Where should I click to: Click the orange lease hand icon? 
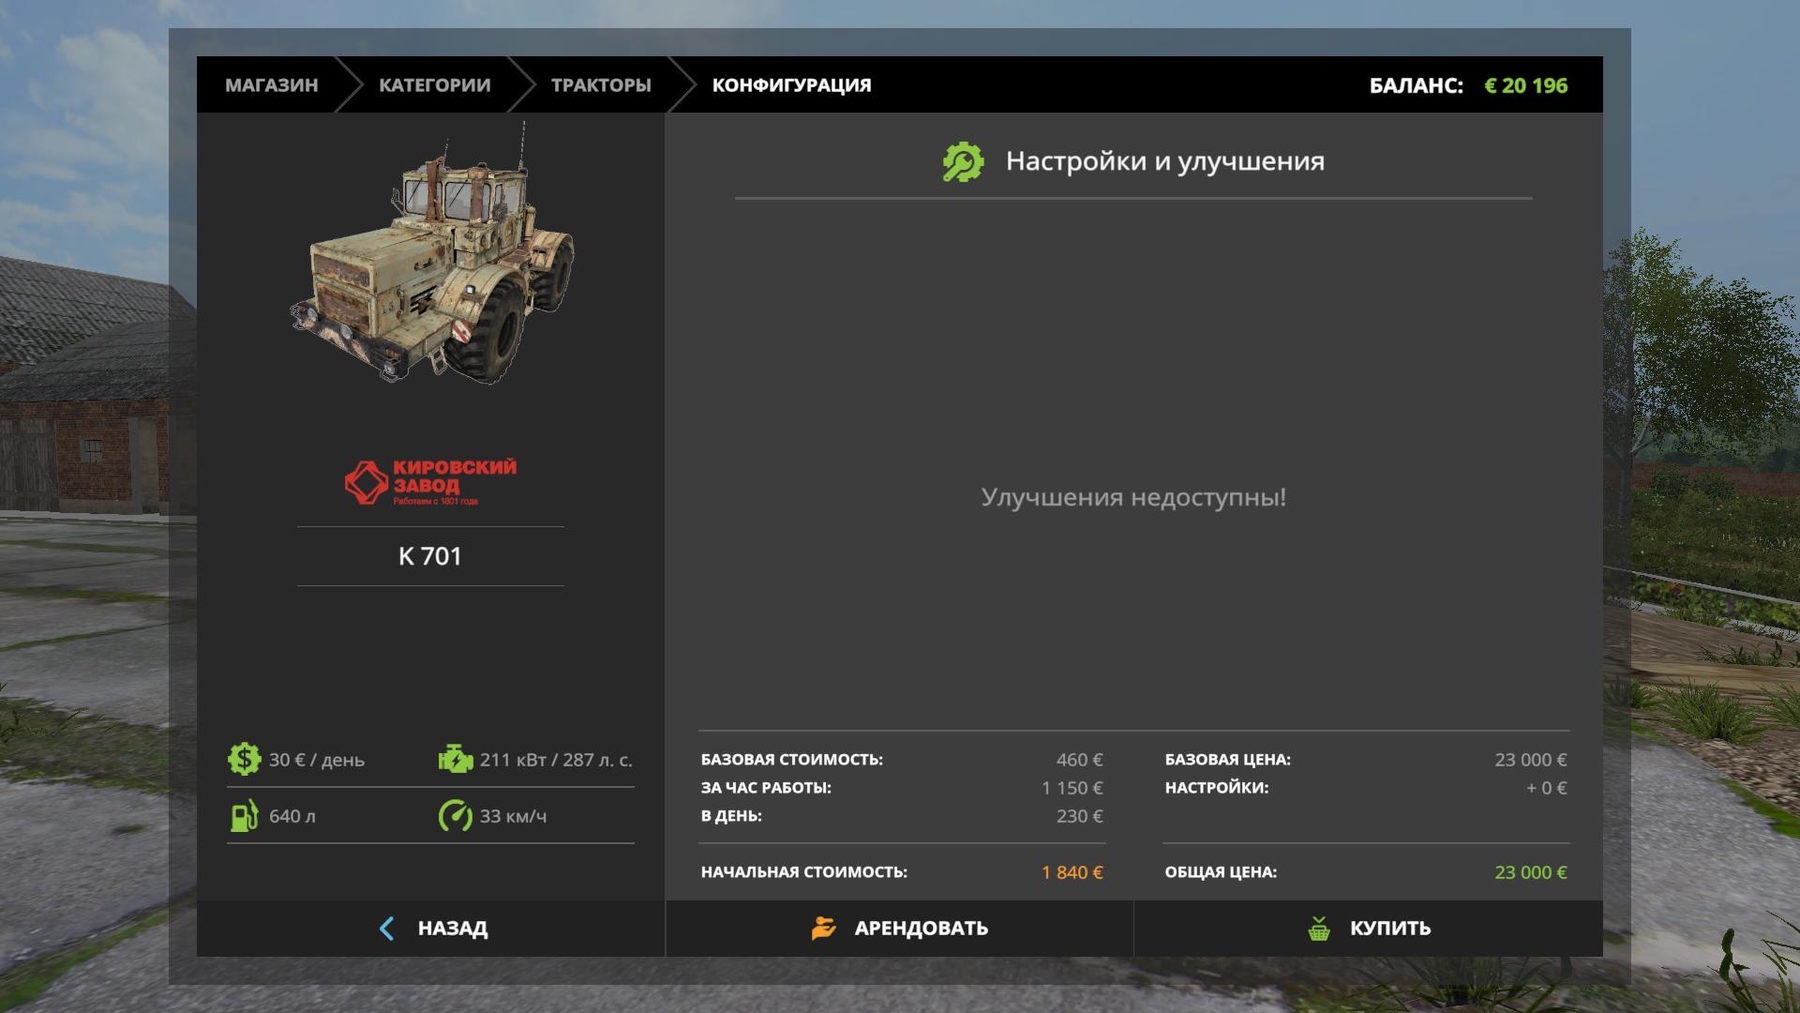coord(823,928)
